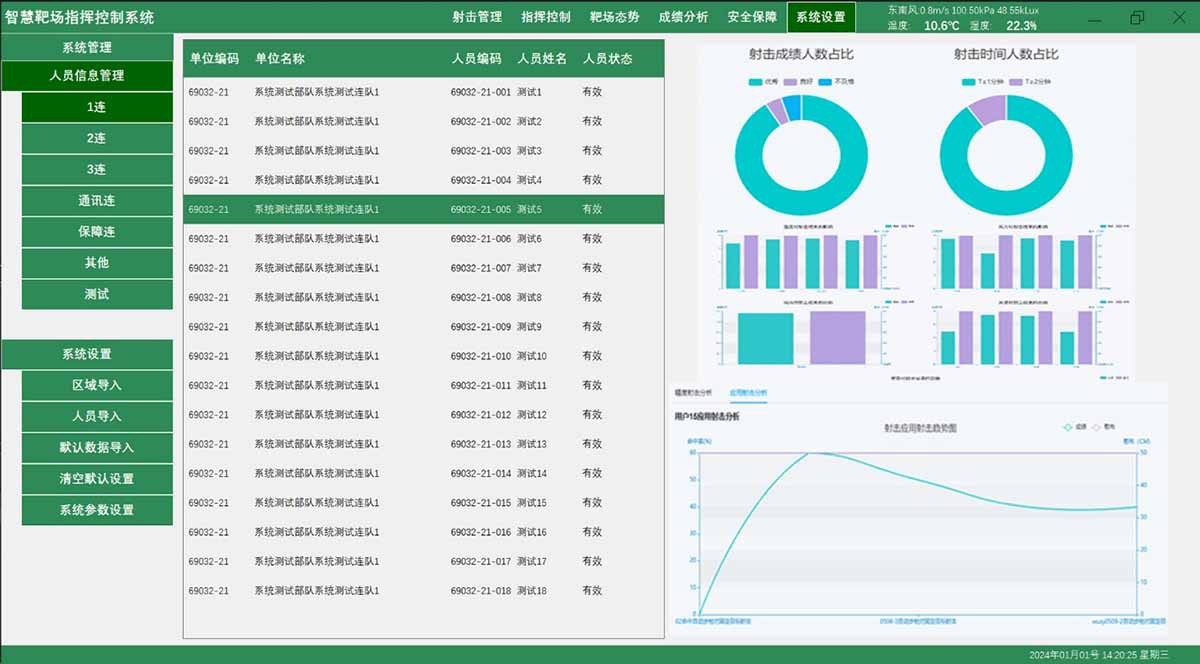Viewport: 1200px width, 664px height.
Task: Select personnel code 69032-21-017
Action: coord(481,561)
